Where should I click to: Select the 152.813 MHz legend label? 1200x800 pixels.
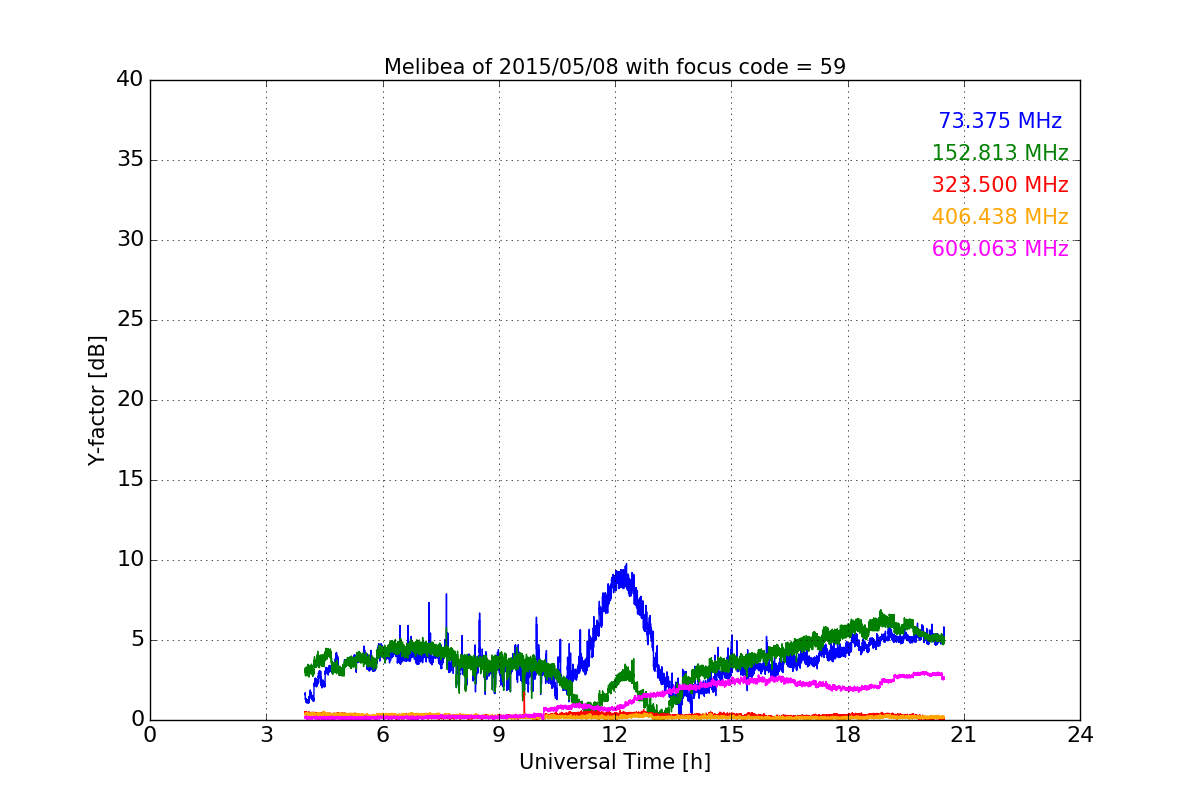[1000, 153]
